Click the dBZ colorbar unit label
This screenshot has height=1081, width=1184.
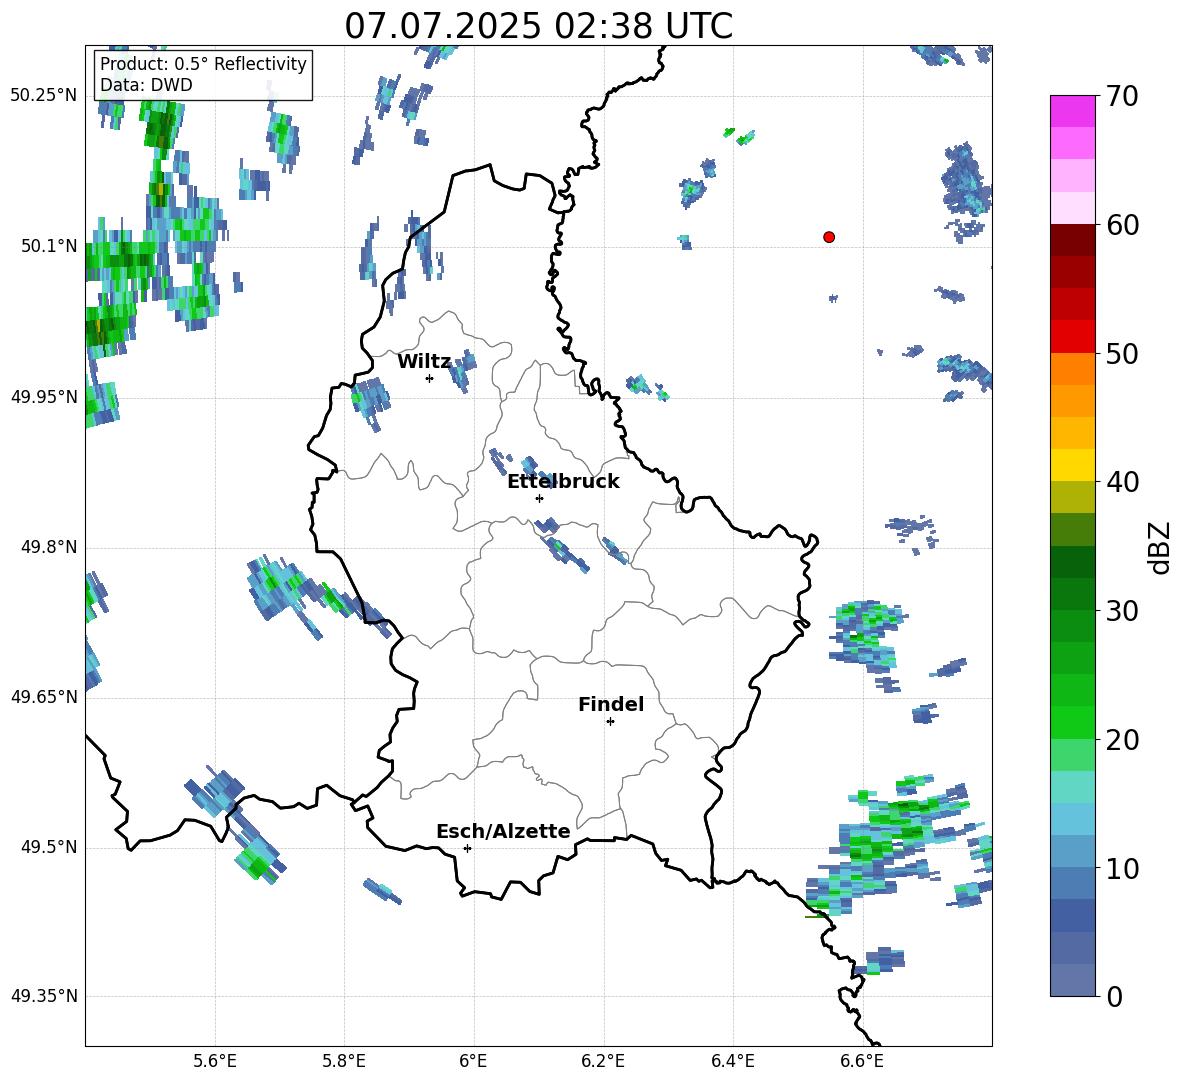click(x=1161, y=547)
